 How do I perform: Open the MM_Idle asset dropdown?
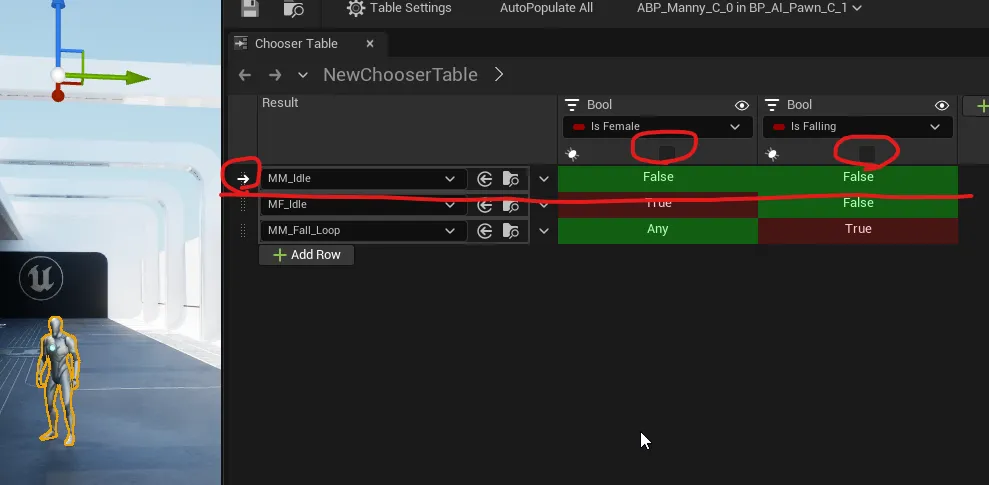[363, 178]
